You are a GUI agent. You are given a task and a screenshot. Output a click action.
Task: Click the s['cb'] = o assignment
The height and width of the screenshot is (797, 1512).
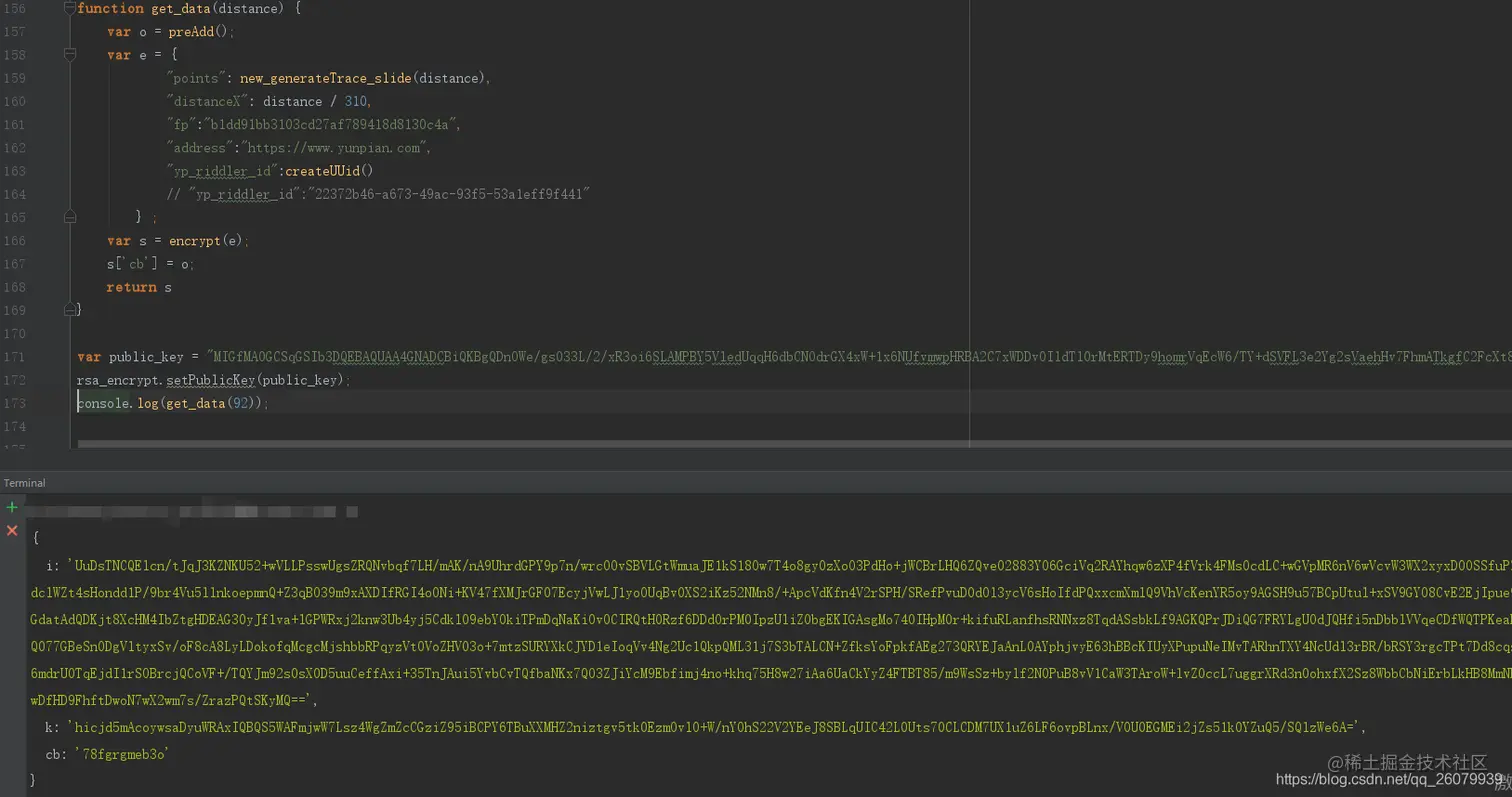coord(149,264)
